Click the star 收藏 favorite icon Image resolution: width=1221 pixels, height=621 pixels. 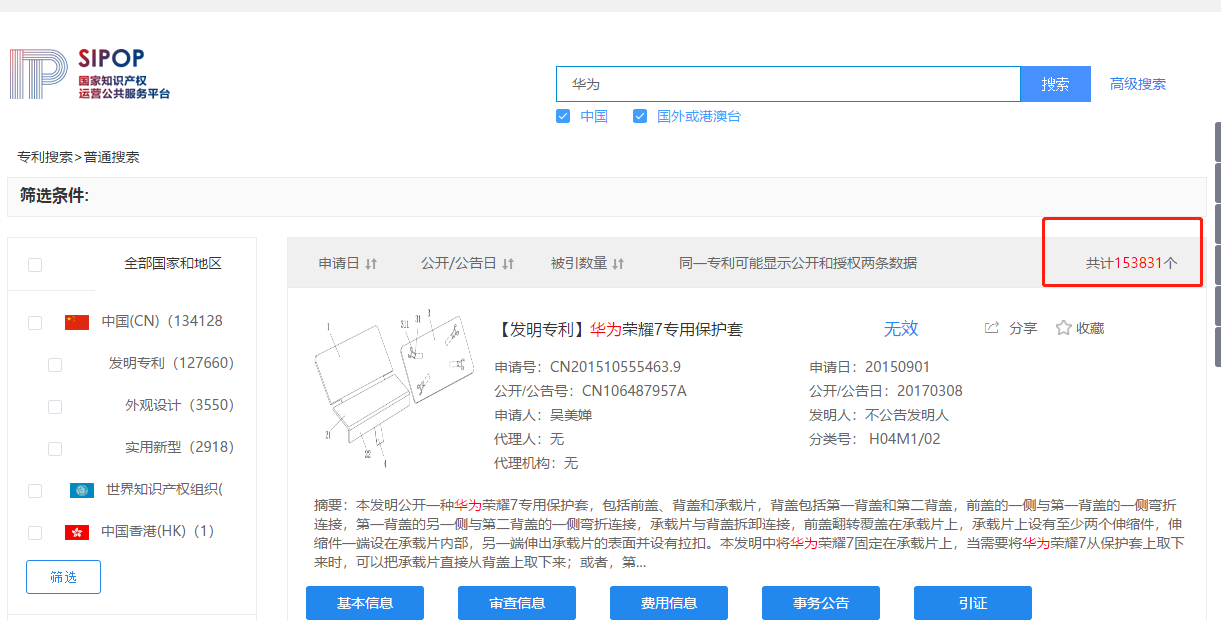[1064, 328]
